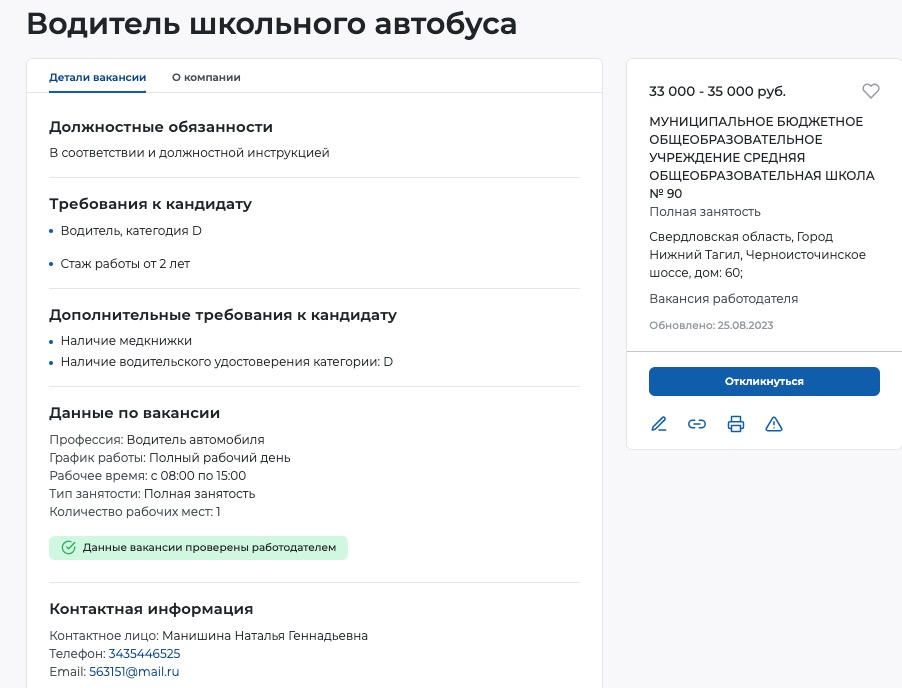Click the «Обновлено: 25.08.2023» date text

(x=711, y=325)
